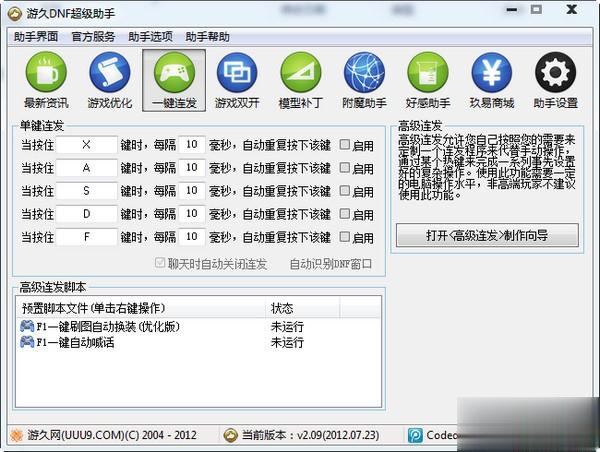
Task: Close the 游久DNF超级助手 window
Action: coord(572,9)
